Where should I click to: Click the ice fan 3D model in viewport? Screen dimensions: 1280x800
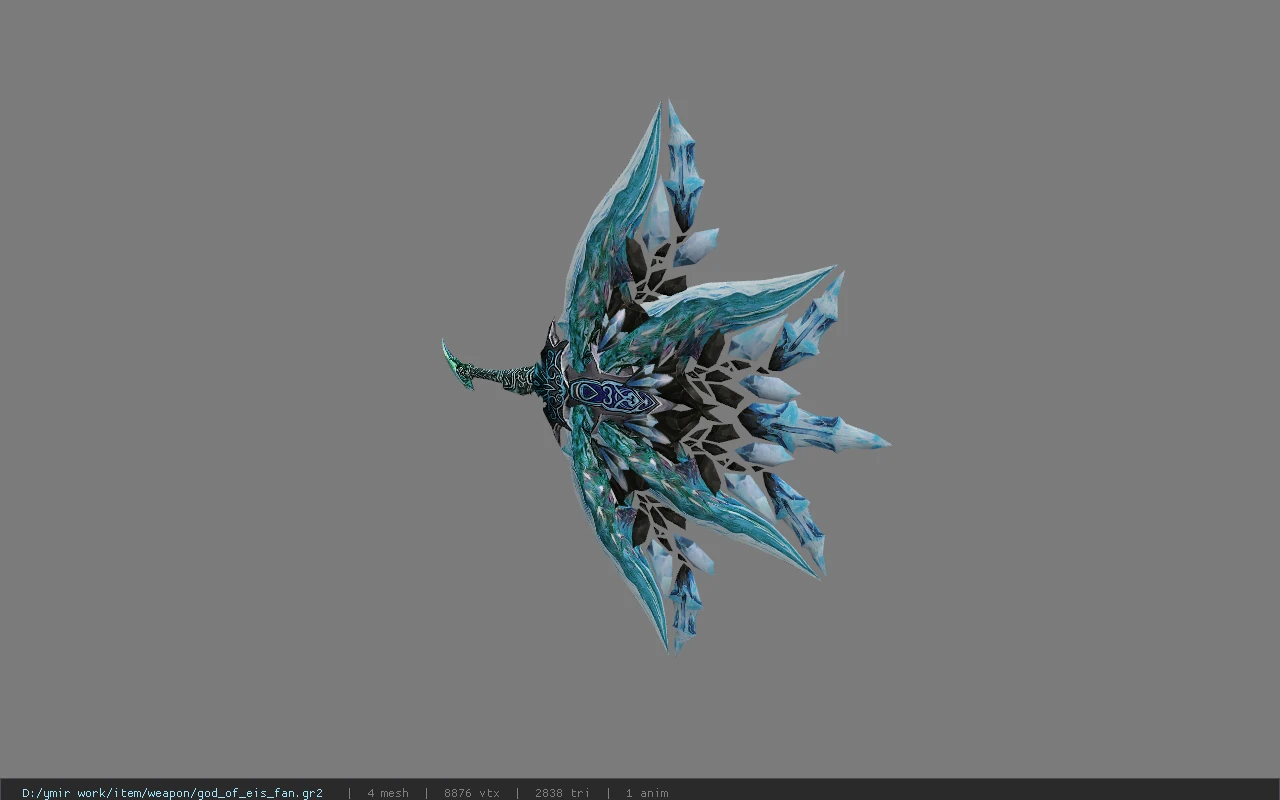point(665,377)
